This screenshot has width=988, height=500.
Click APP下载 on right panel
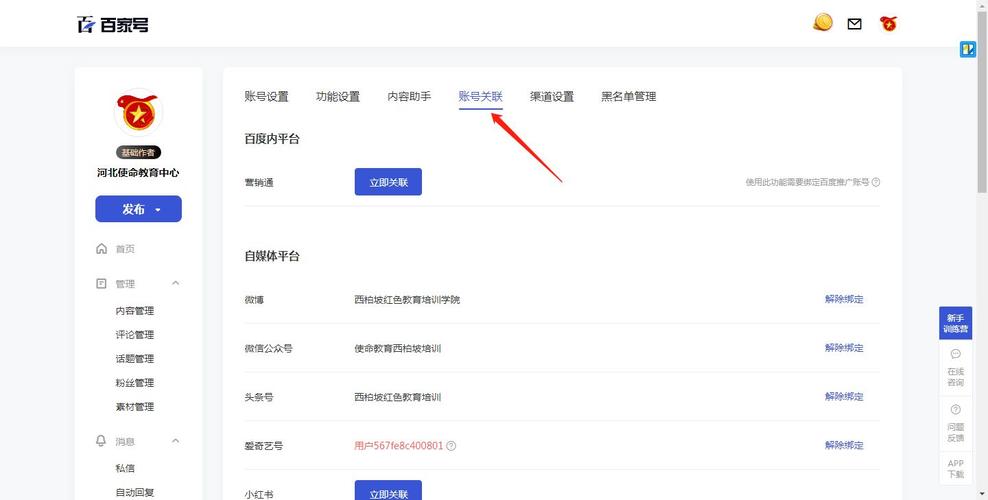point(955,469)
